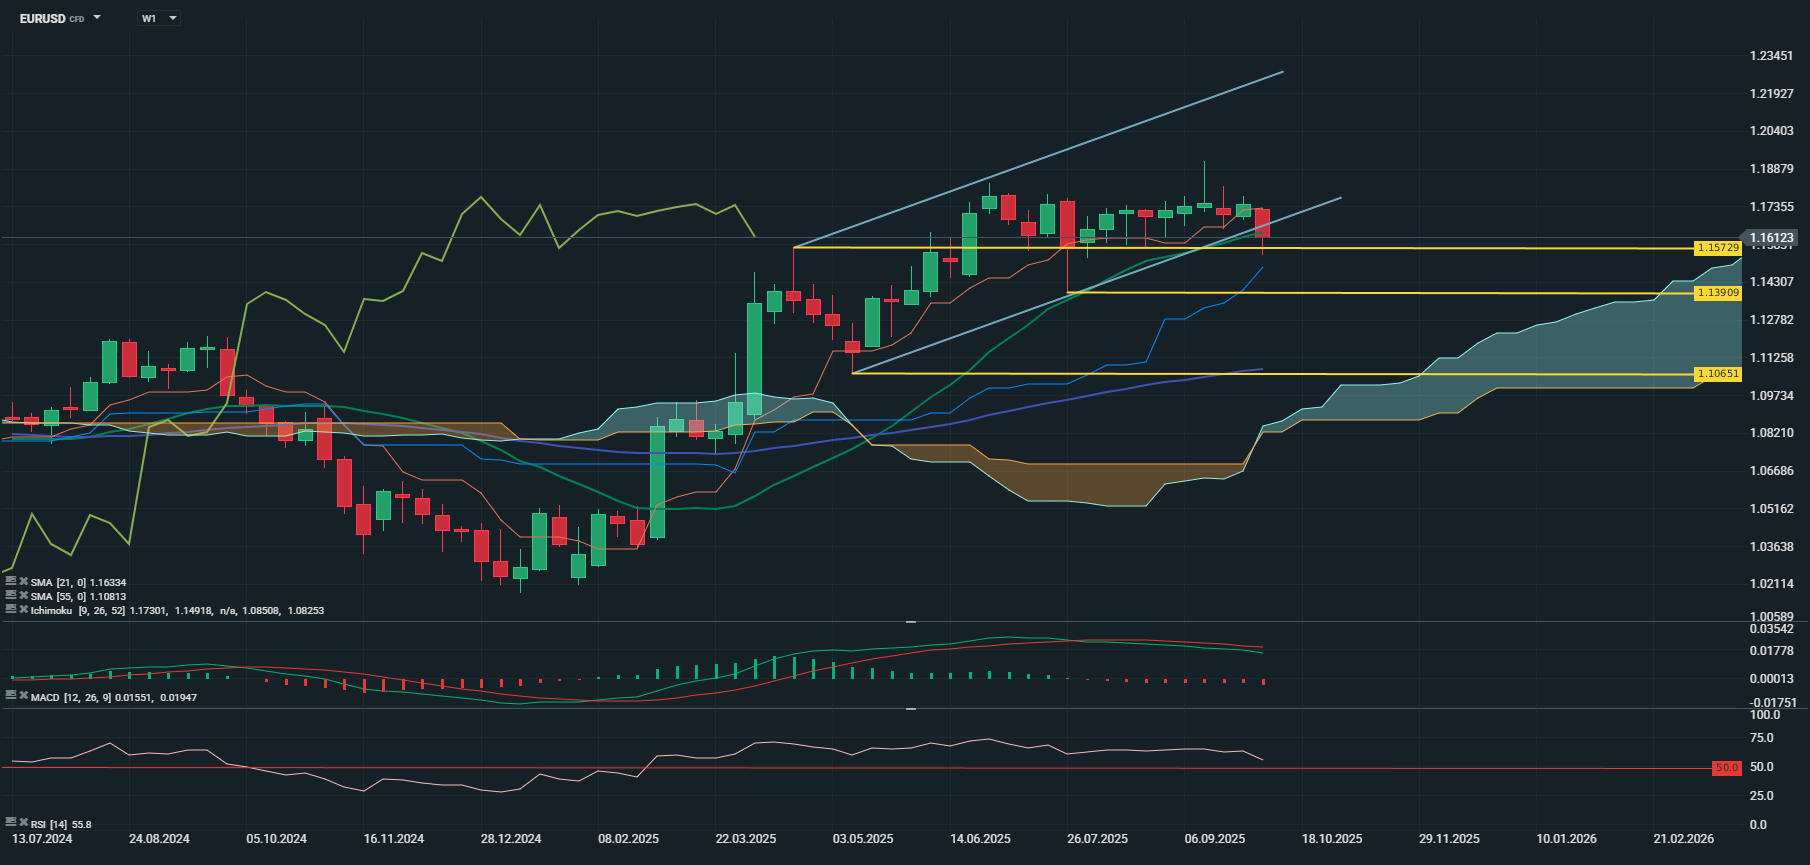Image resolution: width=1810 pixels, height=865 pixels.
Task: Click the RSI axis value 100.0
Action: 1764,715
